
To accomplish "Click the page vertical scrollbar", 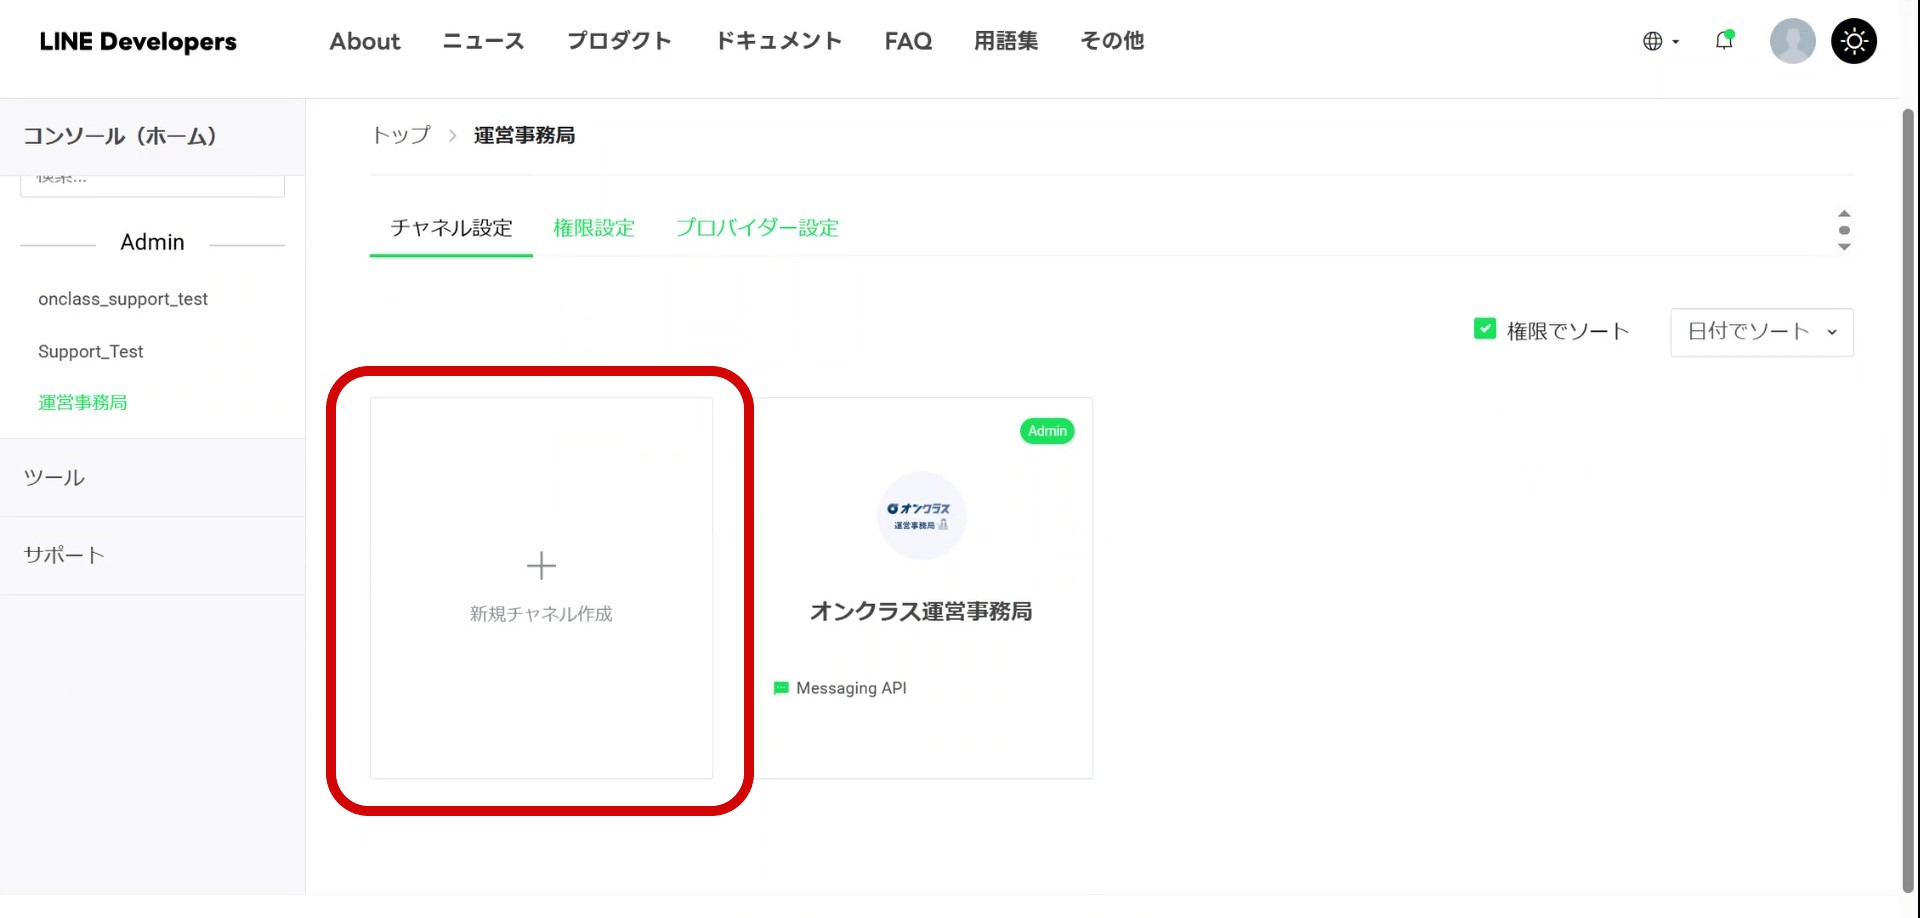I will [1908, 500].
